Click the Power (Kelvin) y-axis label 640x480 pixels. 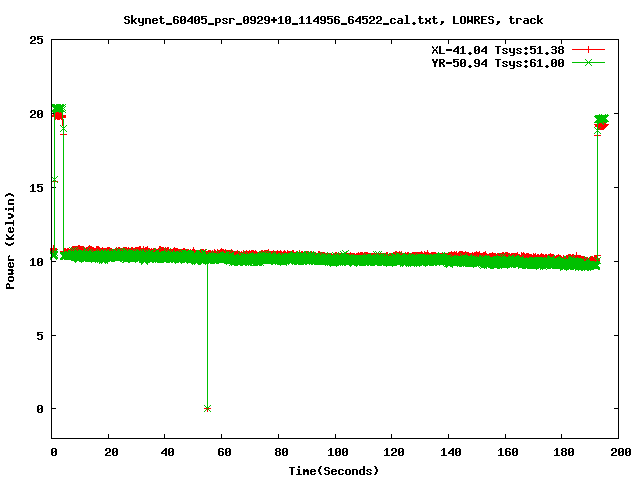click(10, 241)
